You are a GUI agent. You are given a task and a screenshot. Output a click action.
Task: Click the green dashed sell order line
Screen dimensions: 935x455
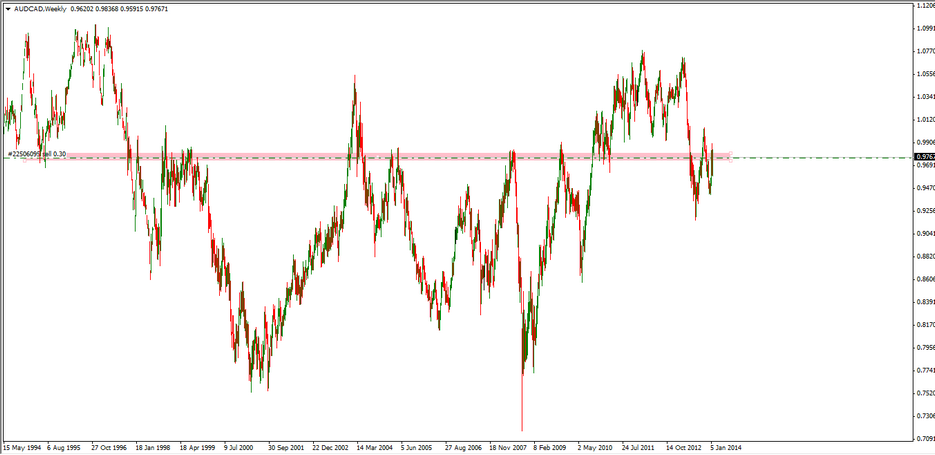[820, 158]
